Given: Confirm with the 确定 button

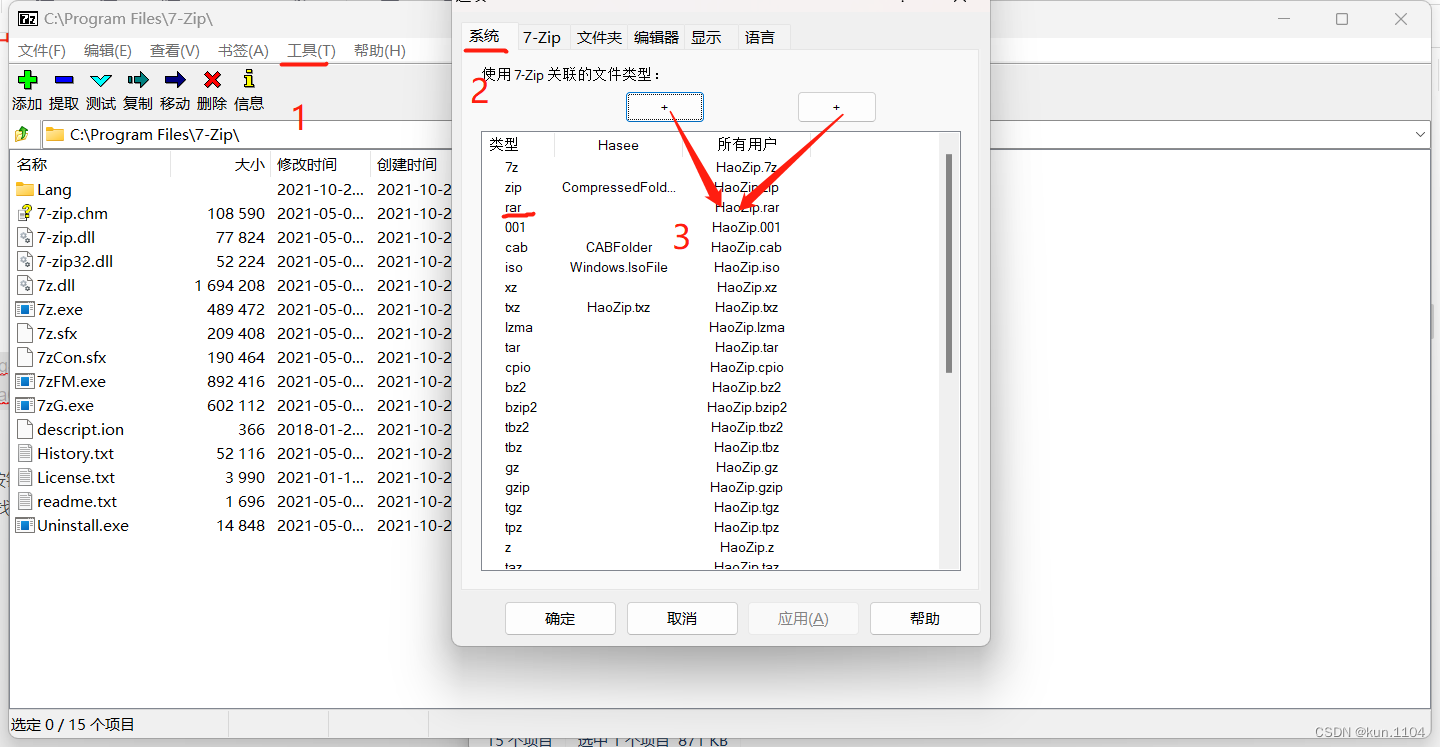Looking at the screenshot, I should coord(560,618).
